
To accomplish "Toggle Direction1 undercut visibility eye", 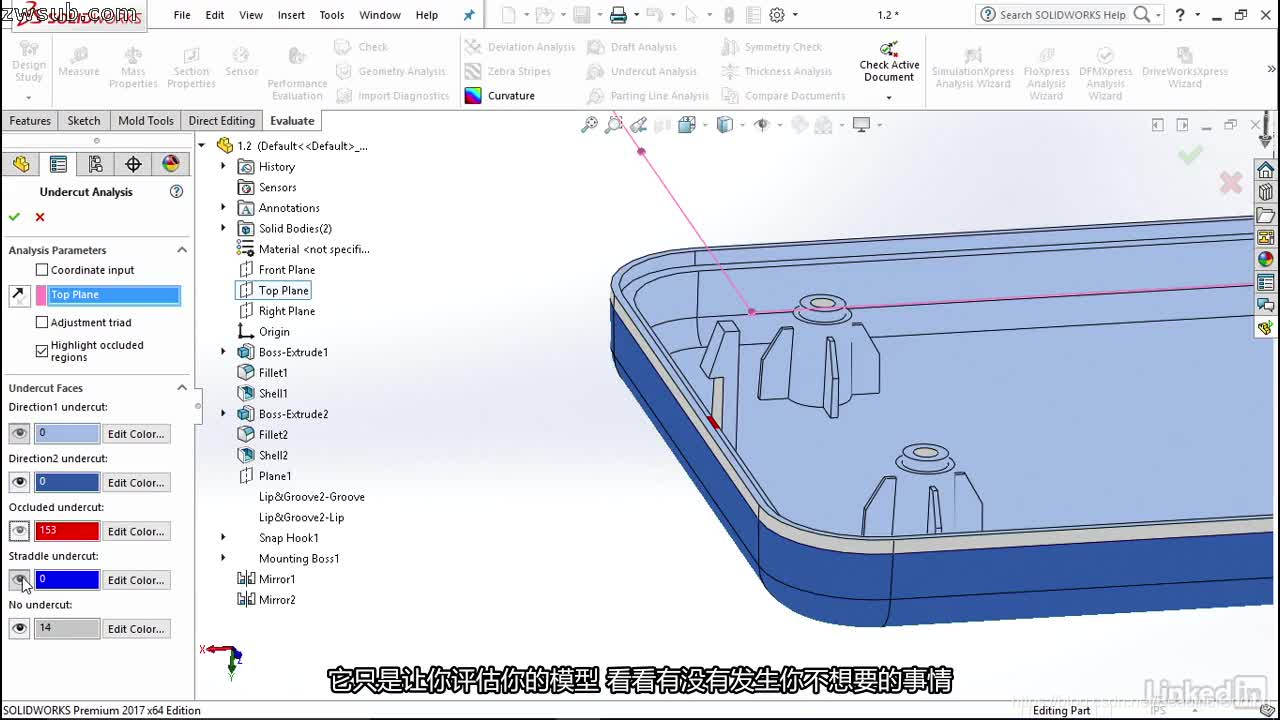I will click(x=19, y=434).
